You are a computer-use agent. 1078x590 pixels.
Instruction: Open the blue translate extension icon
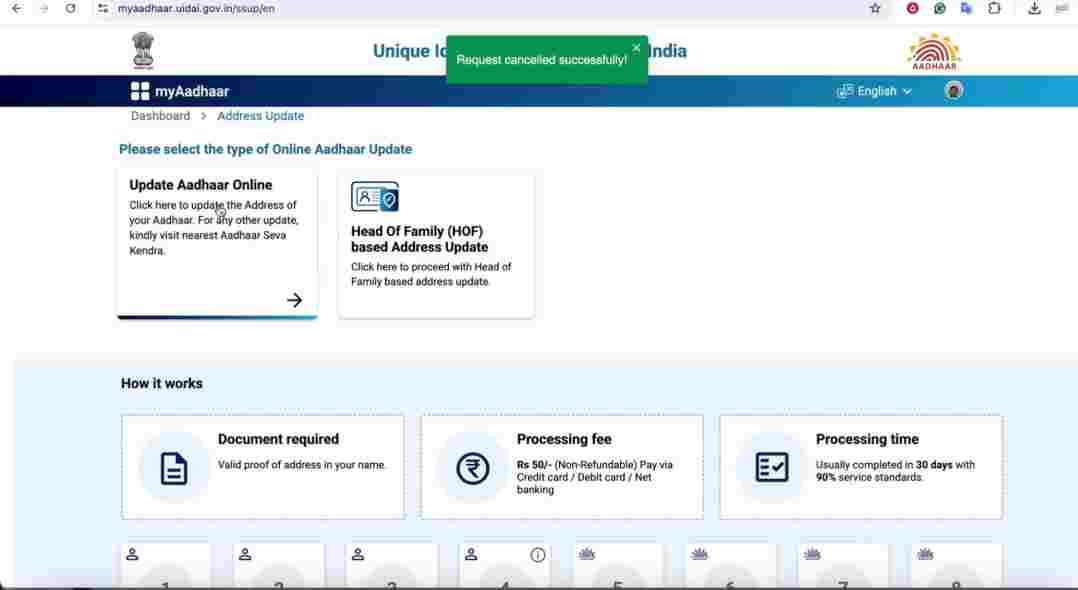coord(966,9)
